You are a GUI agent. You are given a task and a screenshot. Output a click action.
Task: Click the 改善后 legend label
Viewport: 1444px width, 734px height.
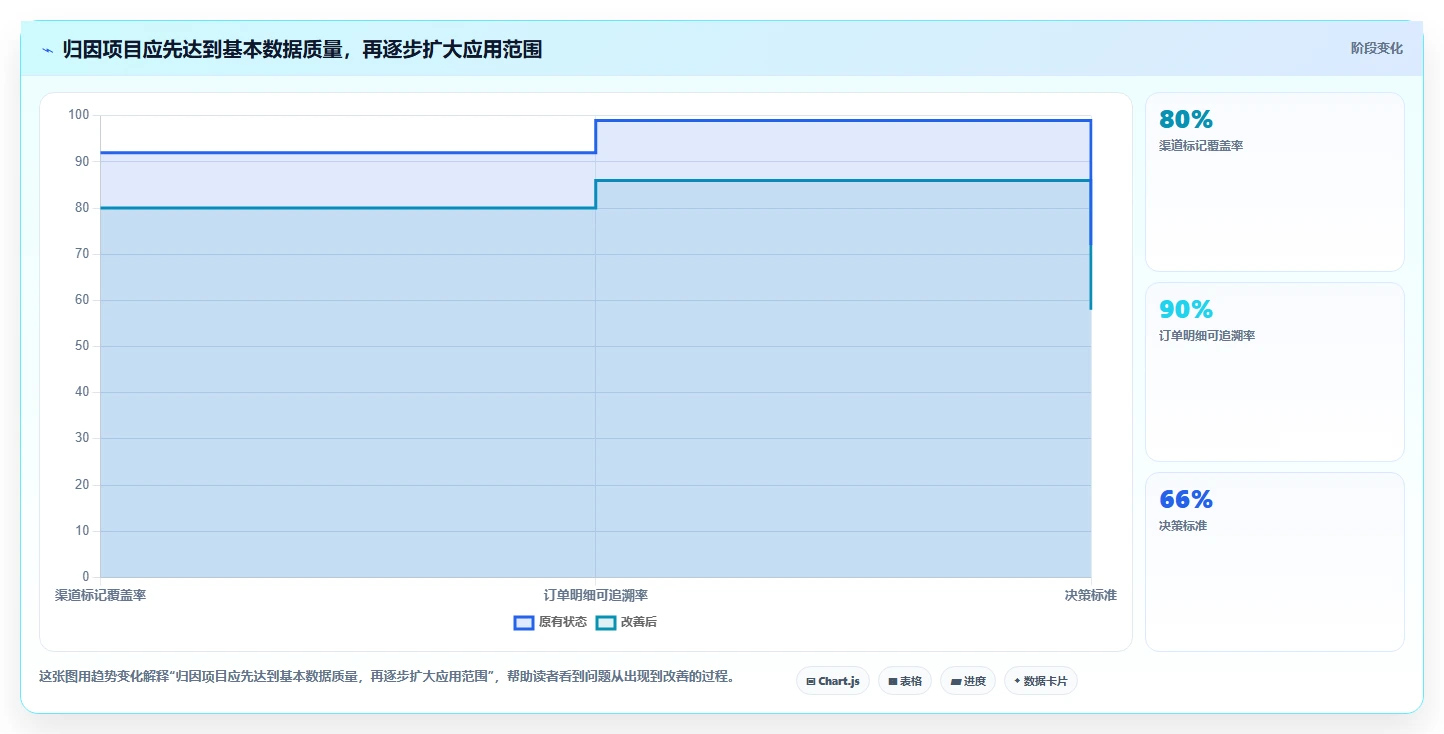[x=639, y=622]
